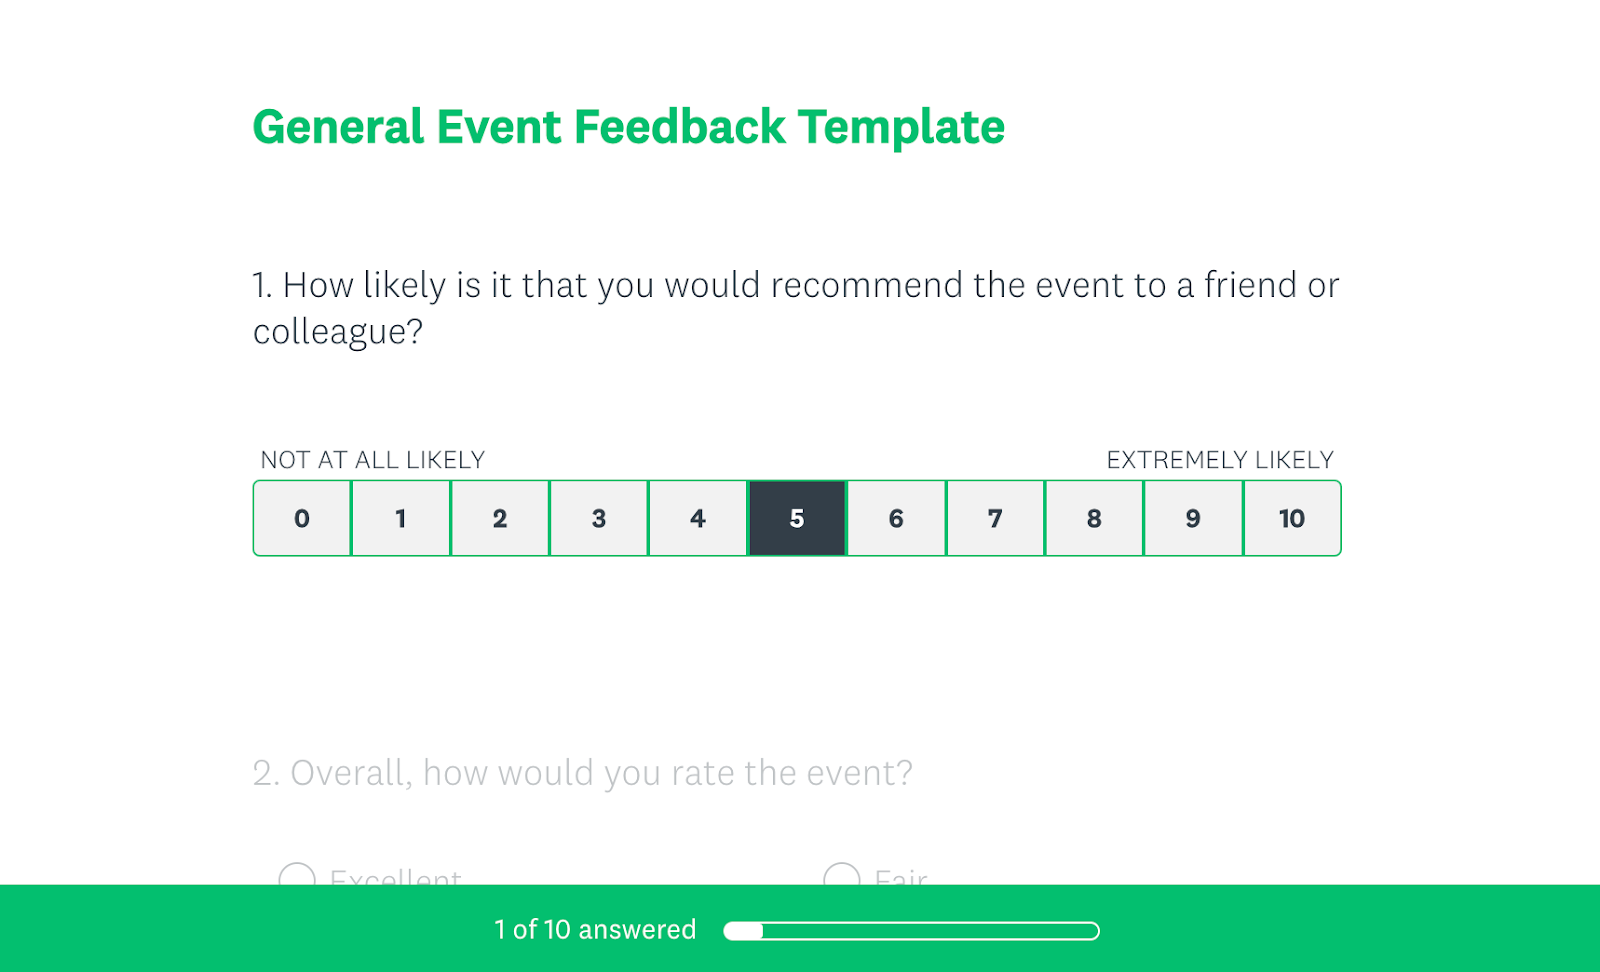Screen dimensions: 1600x972
Task: Select rating 9 on the recommendation scale
Action: 1192,518
